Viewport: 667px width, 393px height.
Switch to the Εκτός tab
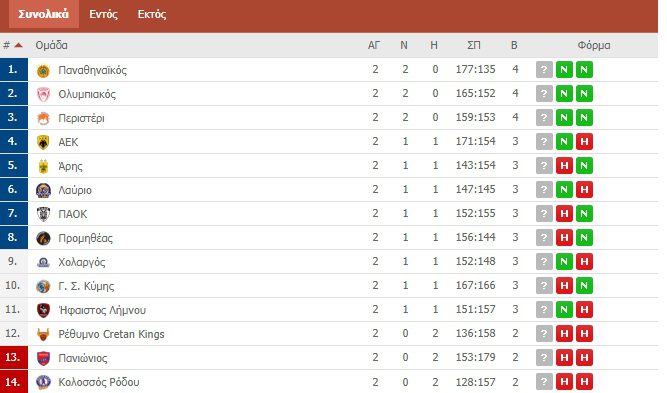pos(151,14)
